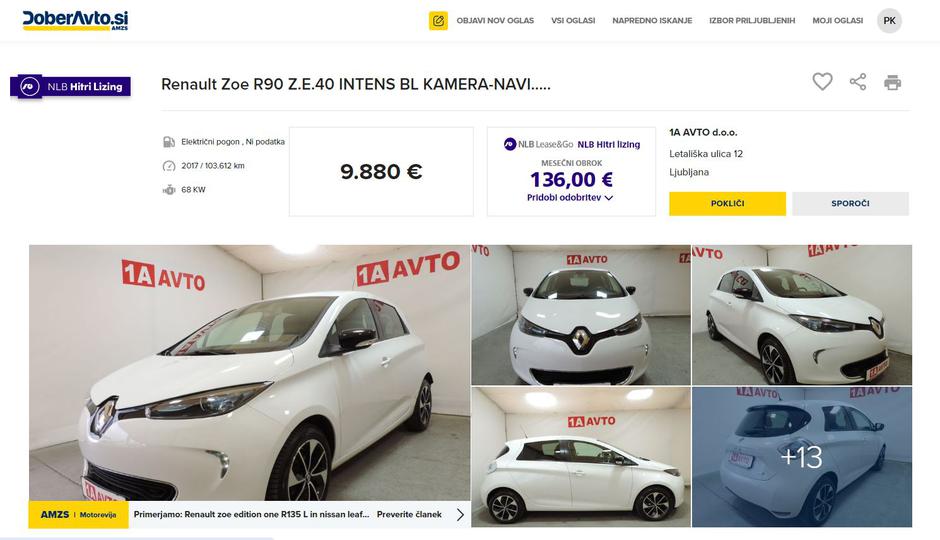Click the yellow new listing pencil icon
Screen dimensions: 940x540
pyautogui.click(x=438, y=21)
